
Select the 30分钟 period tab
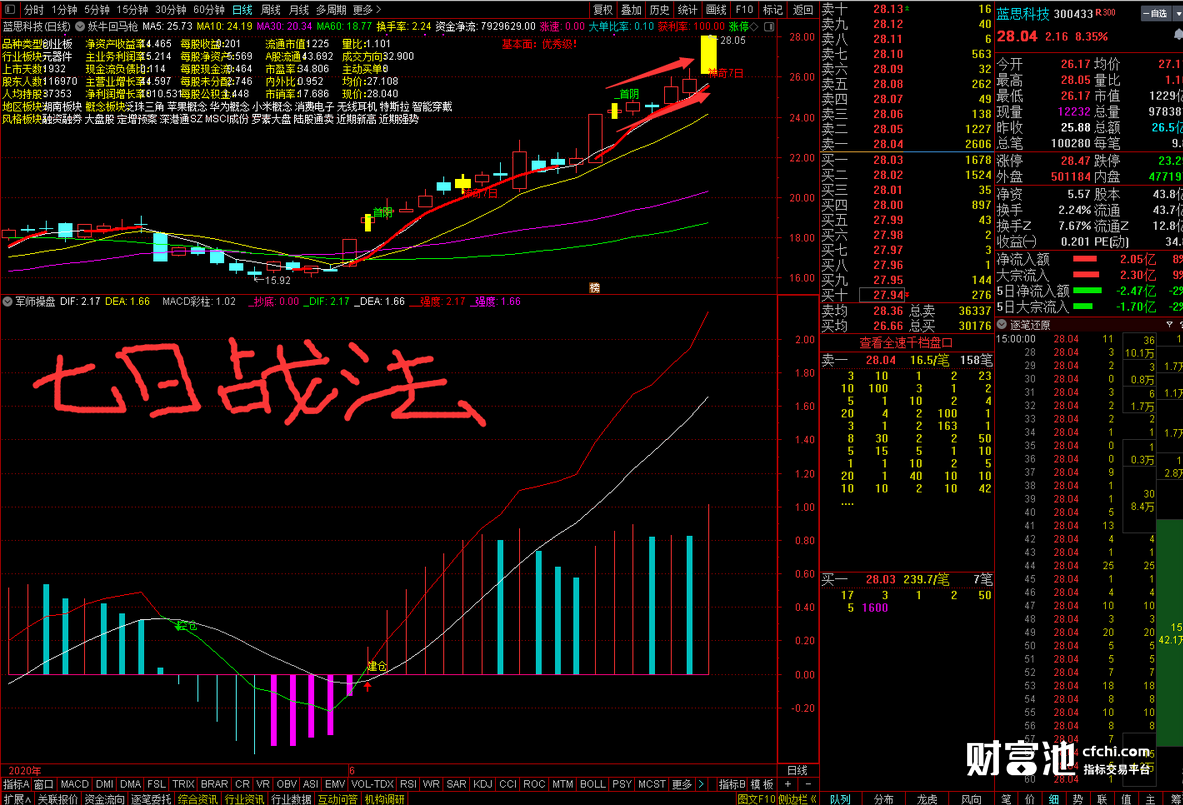coord(171,10)
